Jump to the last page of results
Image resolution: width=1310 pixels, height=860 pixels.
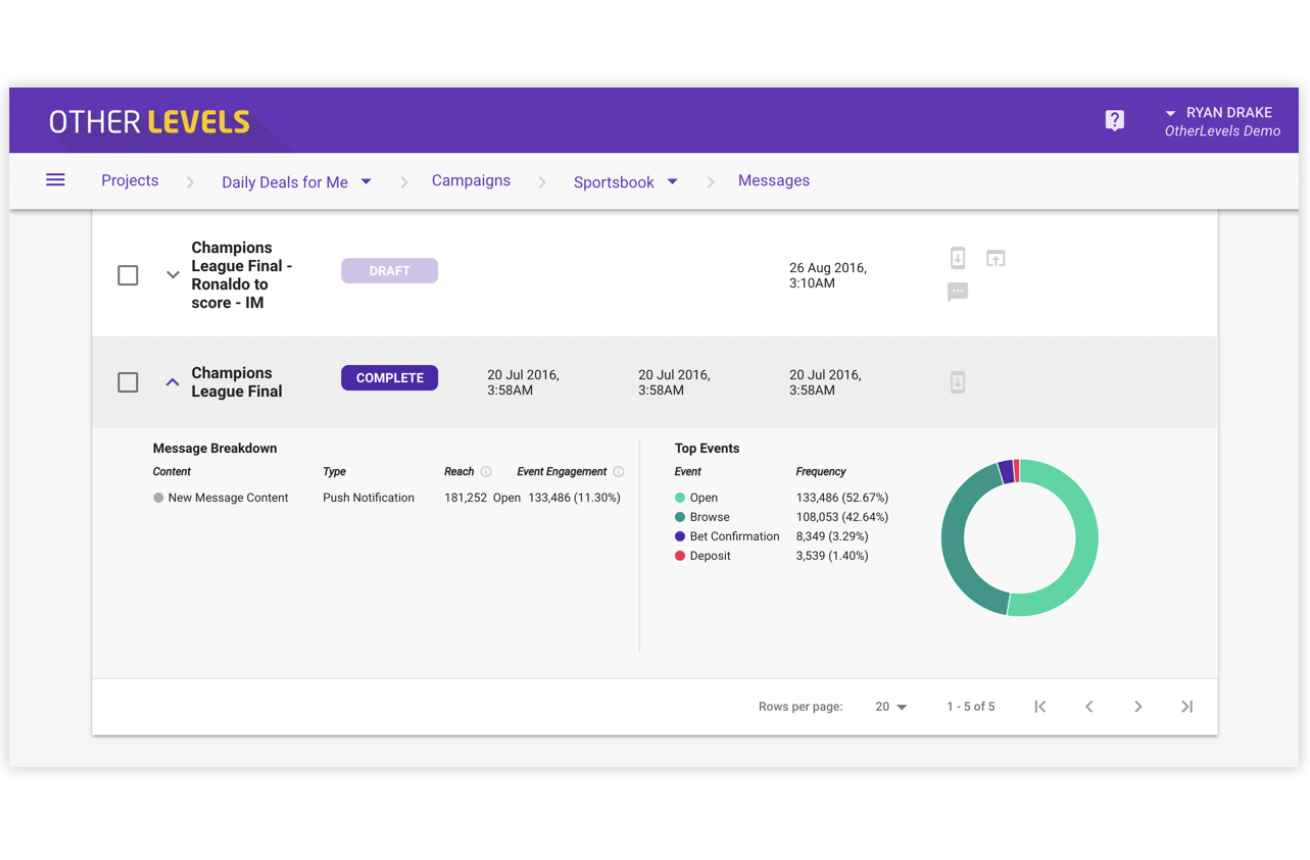pos(1187,706)
